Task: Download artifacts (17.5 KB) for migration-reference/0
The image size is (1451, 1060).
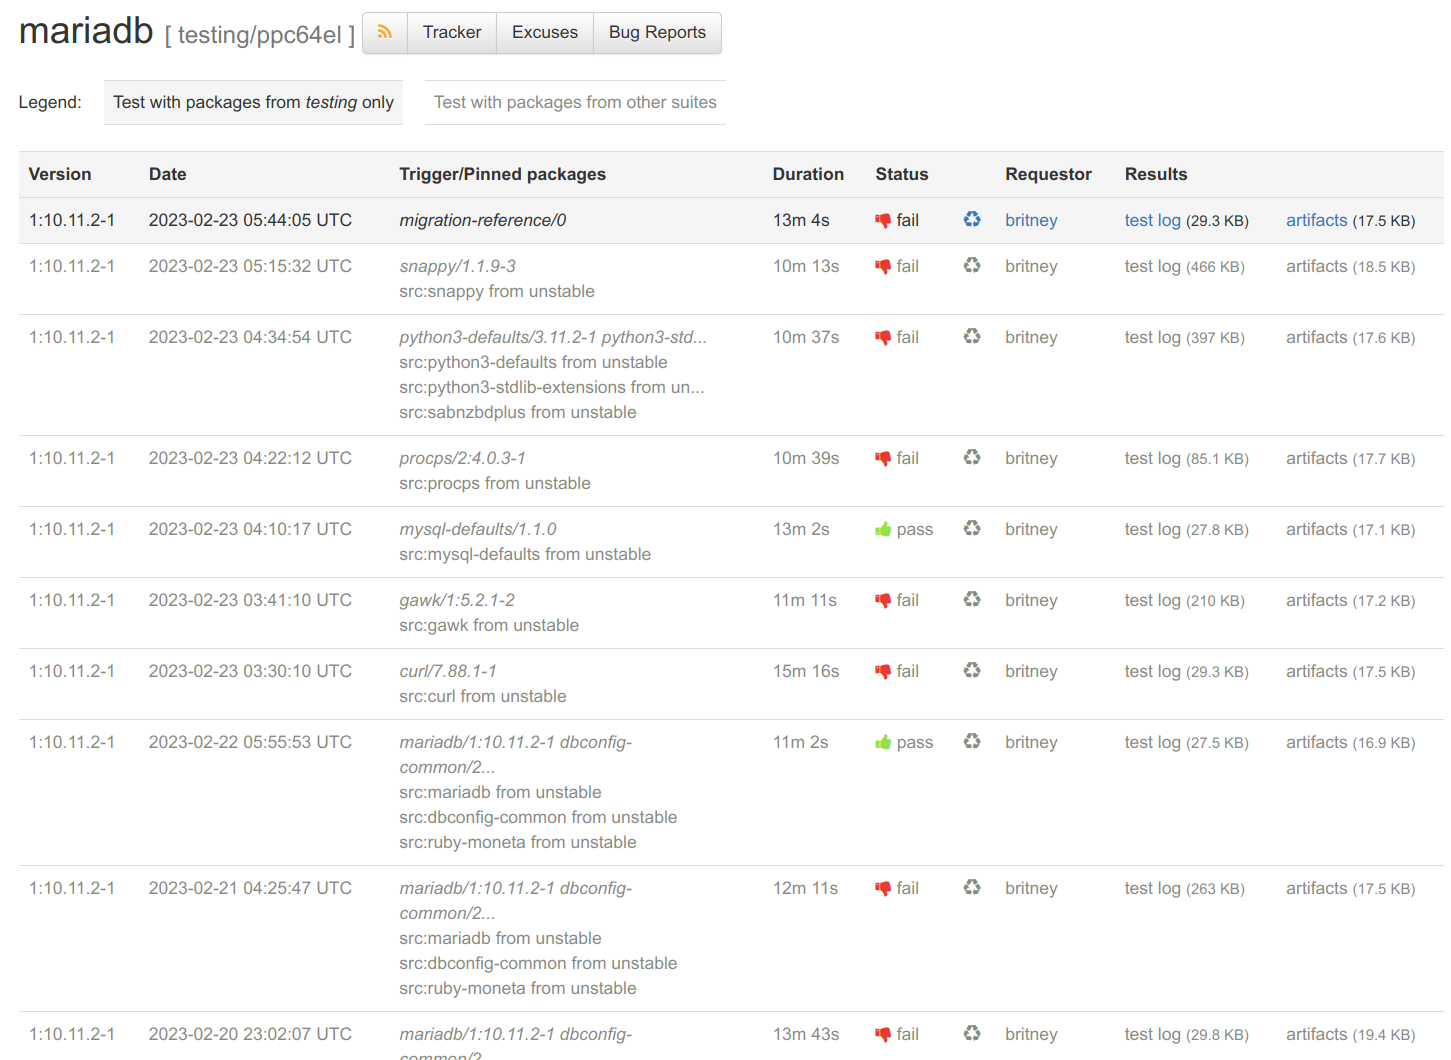Action: click(1316, 221)
